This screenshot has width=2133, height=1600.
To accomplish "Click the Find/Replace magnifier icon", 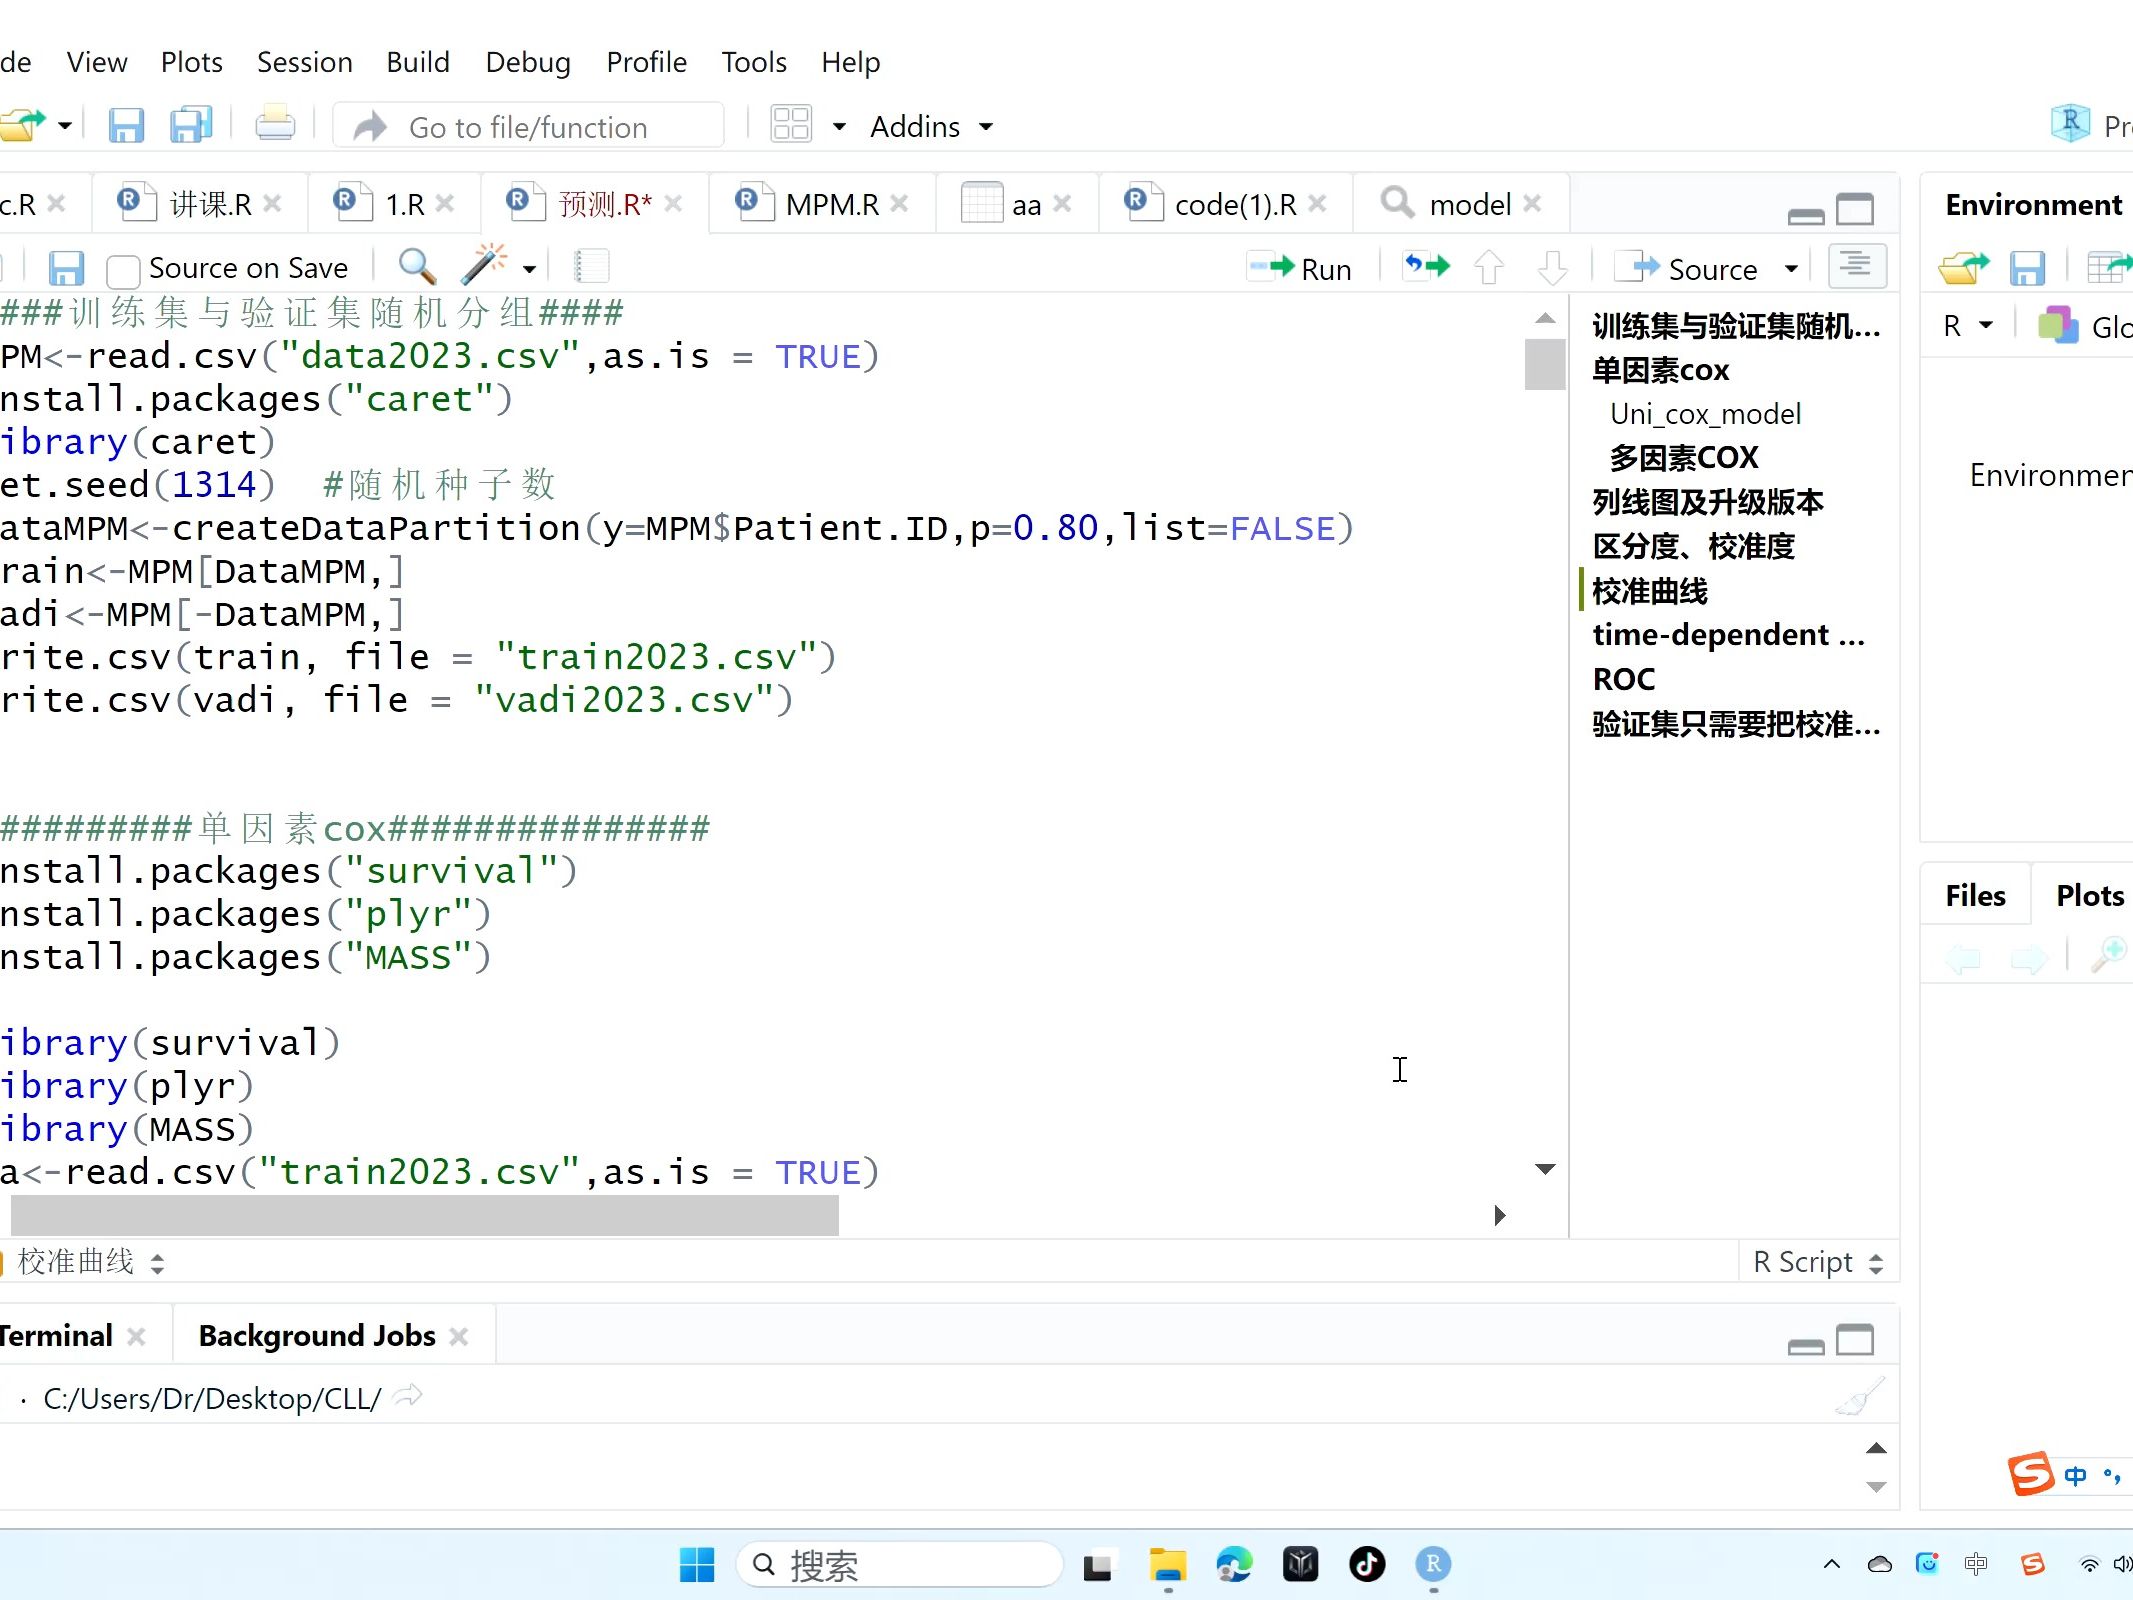I will point(416,267).
